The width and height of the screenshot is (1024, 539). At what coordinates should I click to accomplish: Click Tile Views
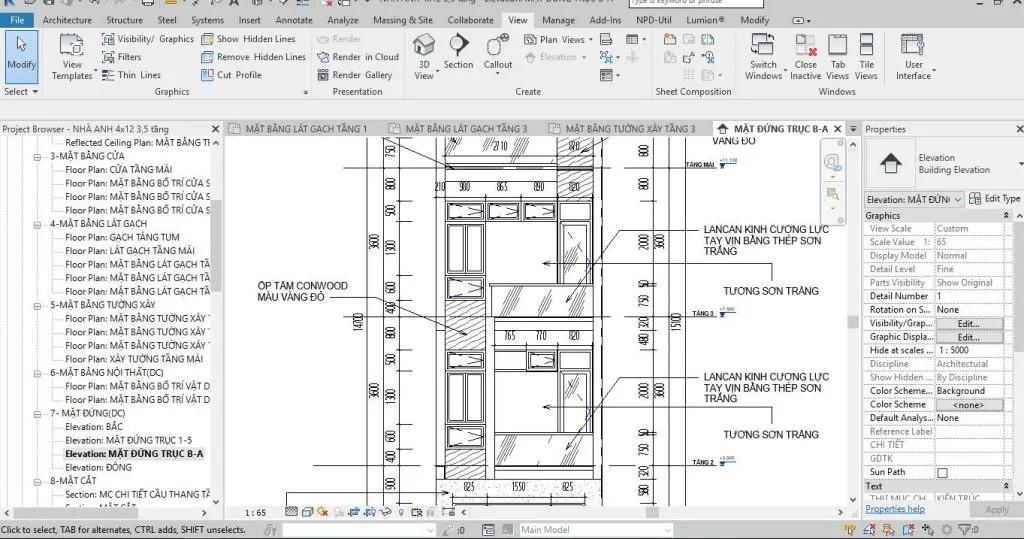(x=866, y=57)
